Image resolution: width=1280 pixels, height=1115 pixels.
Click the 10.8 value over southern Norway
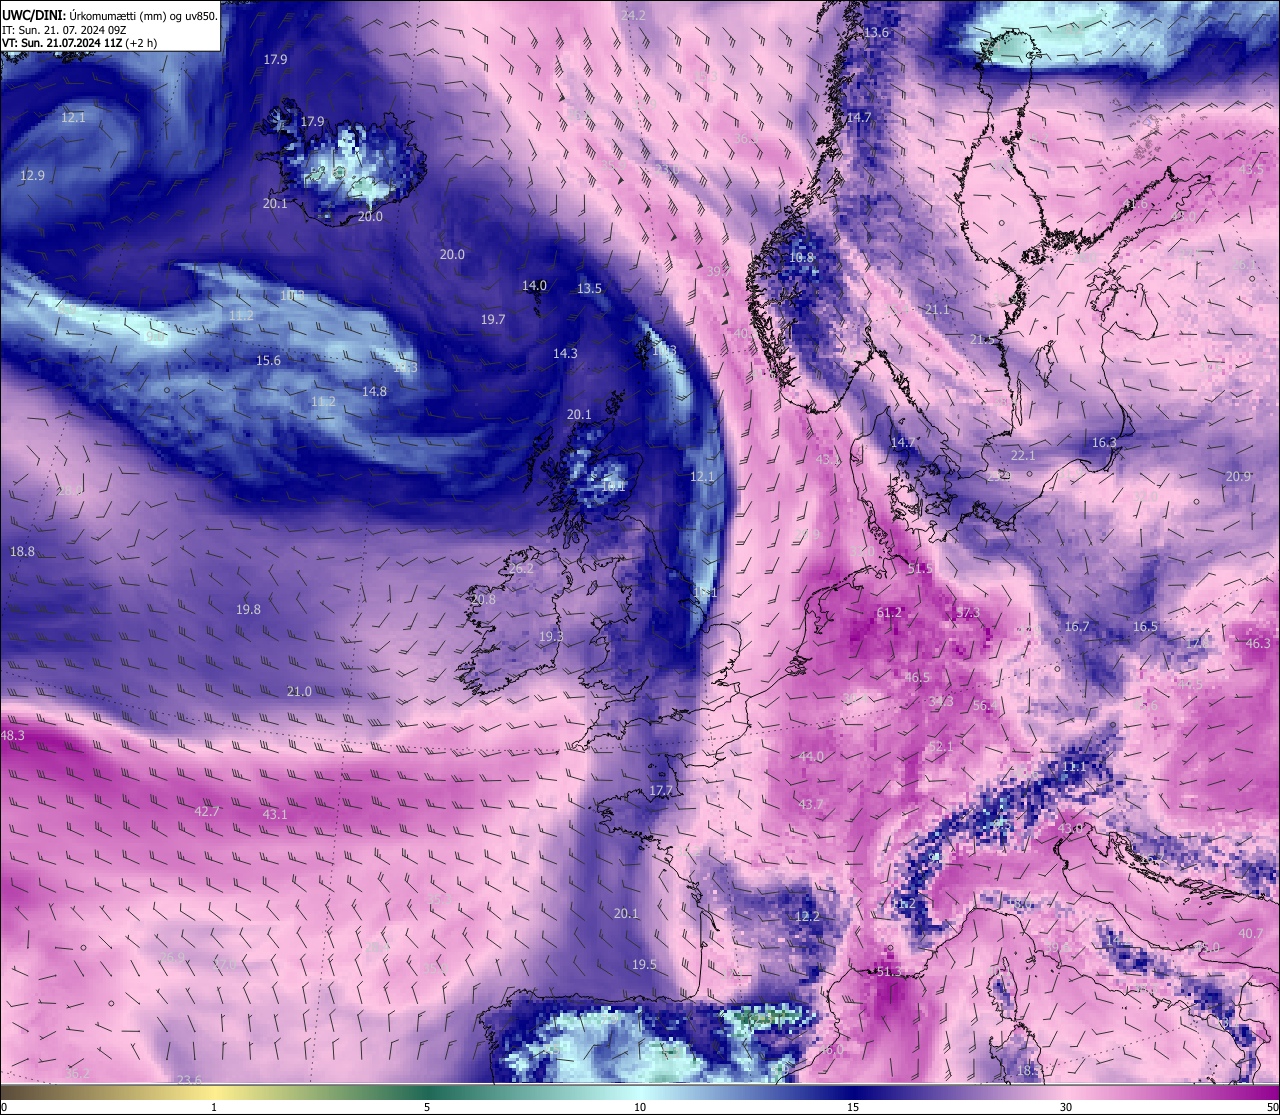coord(802,258)
